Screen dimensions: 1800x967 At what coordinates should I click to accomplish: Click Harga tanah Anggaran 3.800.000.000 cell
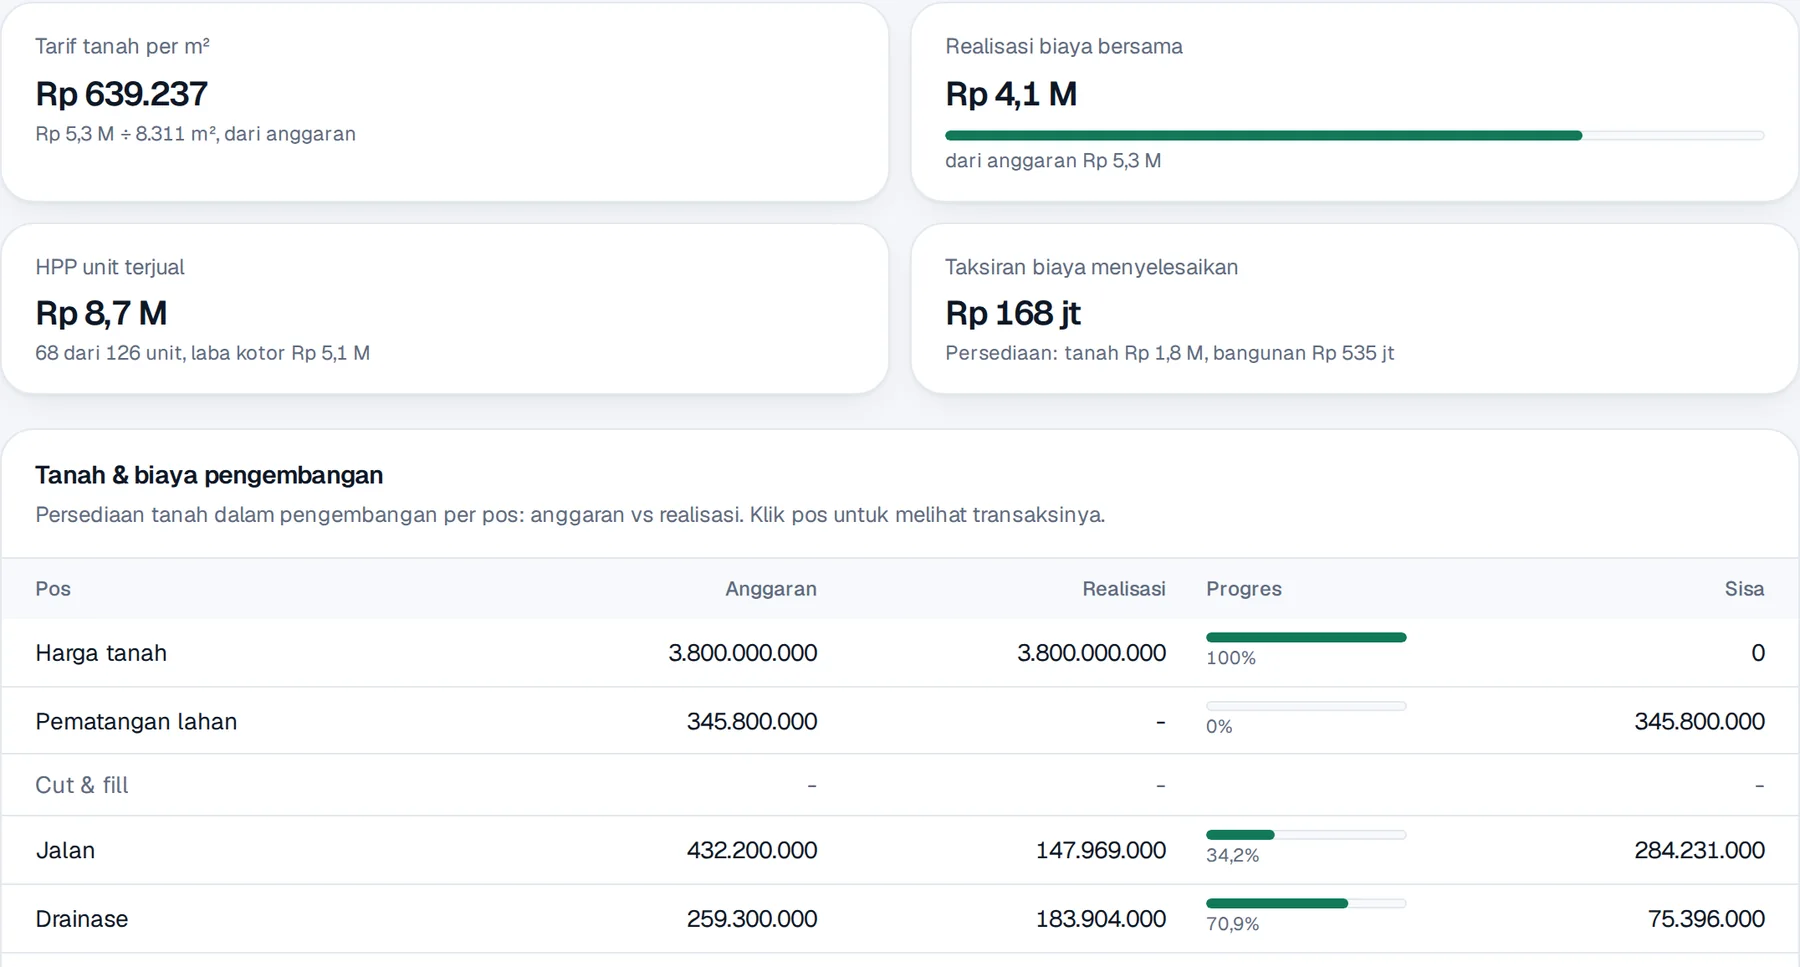click(x=743, y=653)
